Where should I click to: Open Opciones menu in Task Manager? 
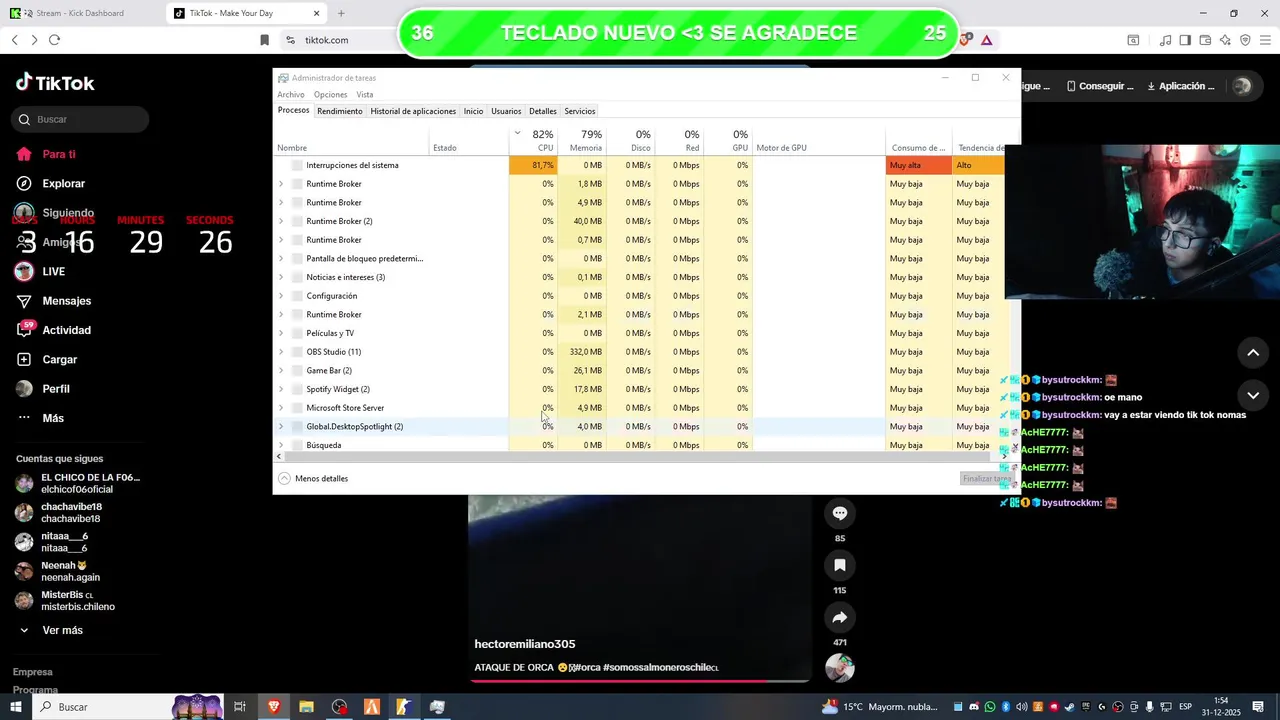pyautogui.click(x=331, y=95)
